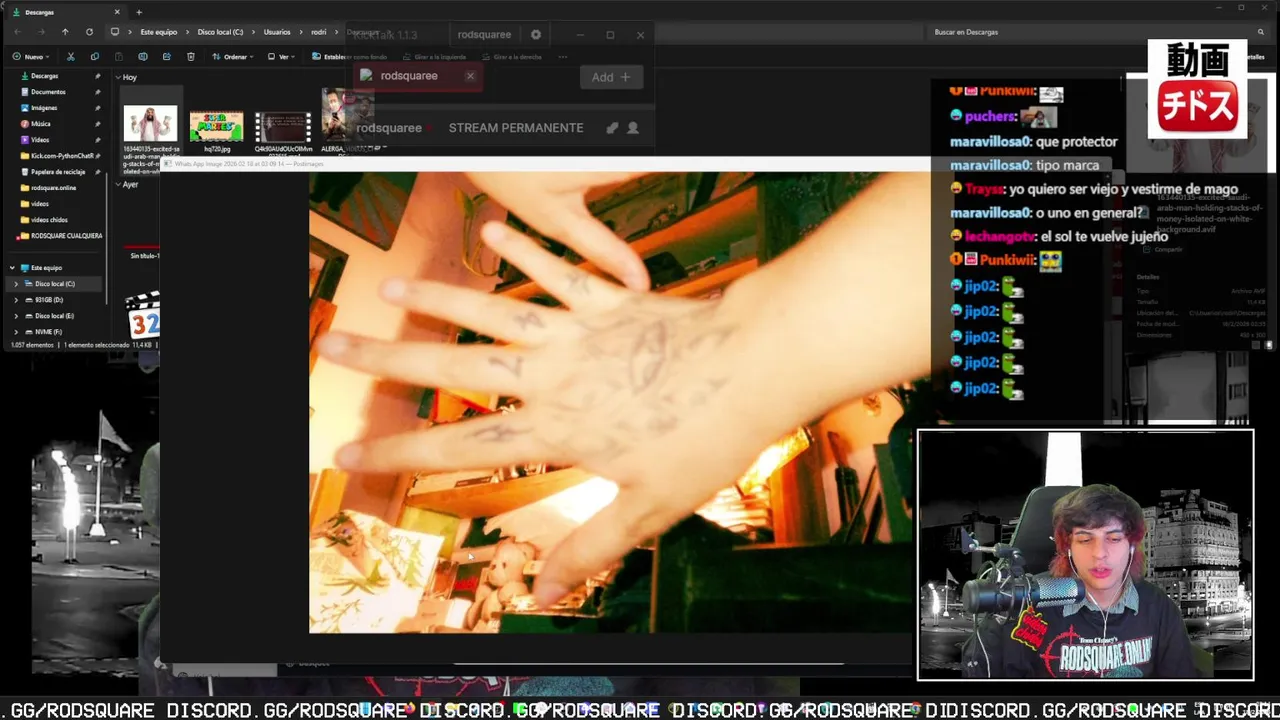Open the Ver view dropdown
This screenshot has height=720, width=1280.
282,57
